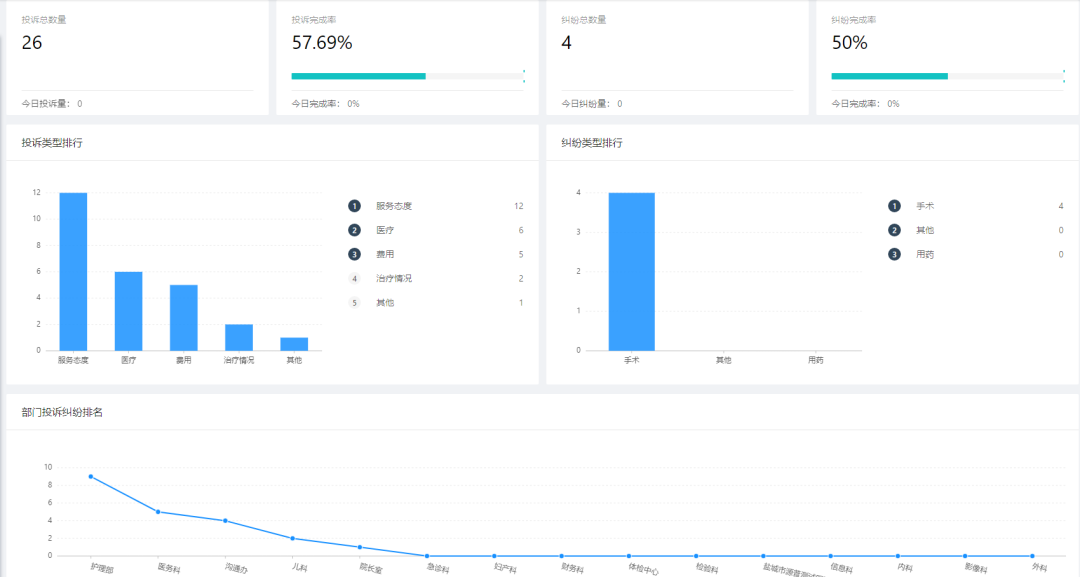Viewport: 1080px width, 577px height.
Task: Click rank 2 badge beside 医疗 in list
Action: pyautogui.click(x=354, y=230)
